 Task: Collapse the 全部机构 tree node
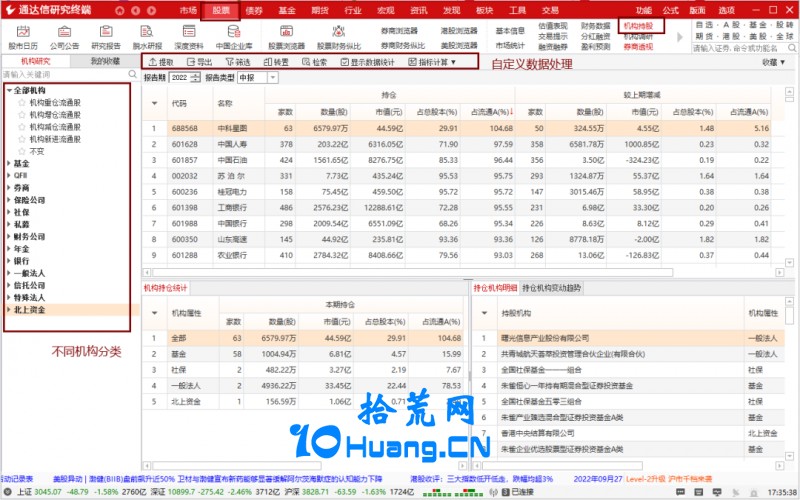pos(9,90)
